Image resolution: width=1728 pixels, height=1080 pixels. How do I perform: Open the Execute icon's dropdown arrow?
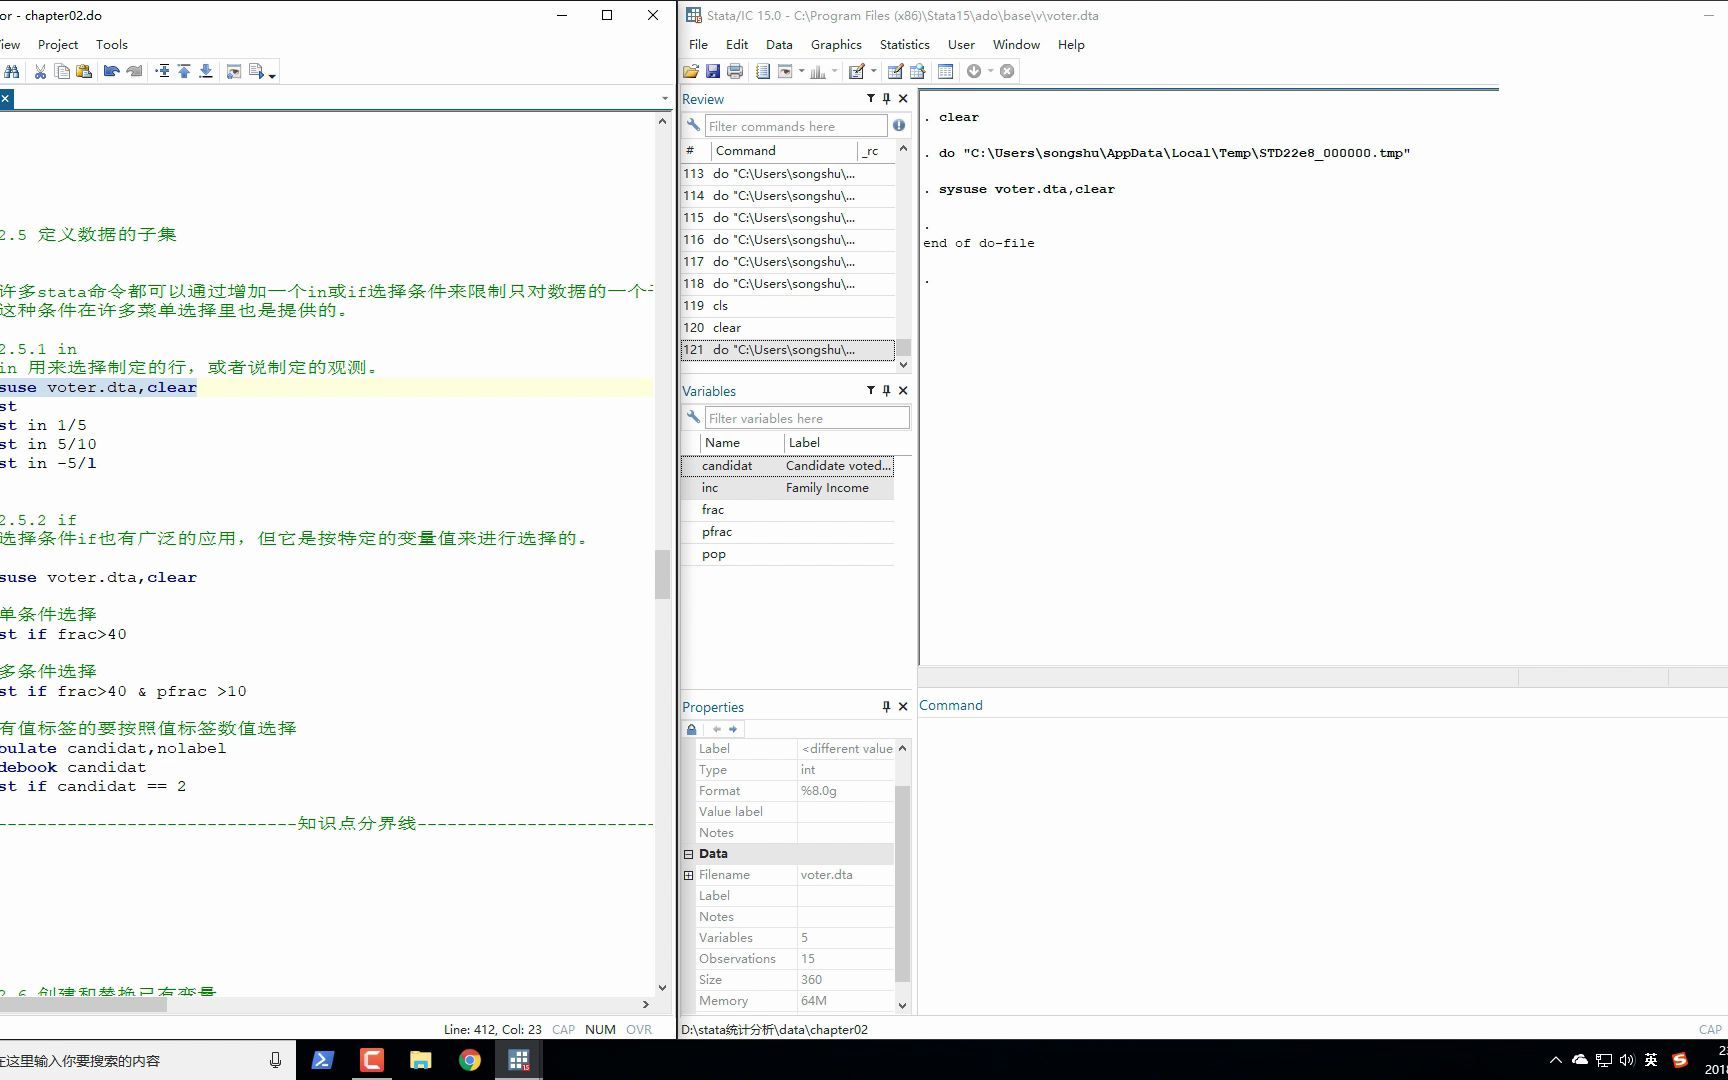(272, 74)
